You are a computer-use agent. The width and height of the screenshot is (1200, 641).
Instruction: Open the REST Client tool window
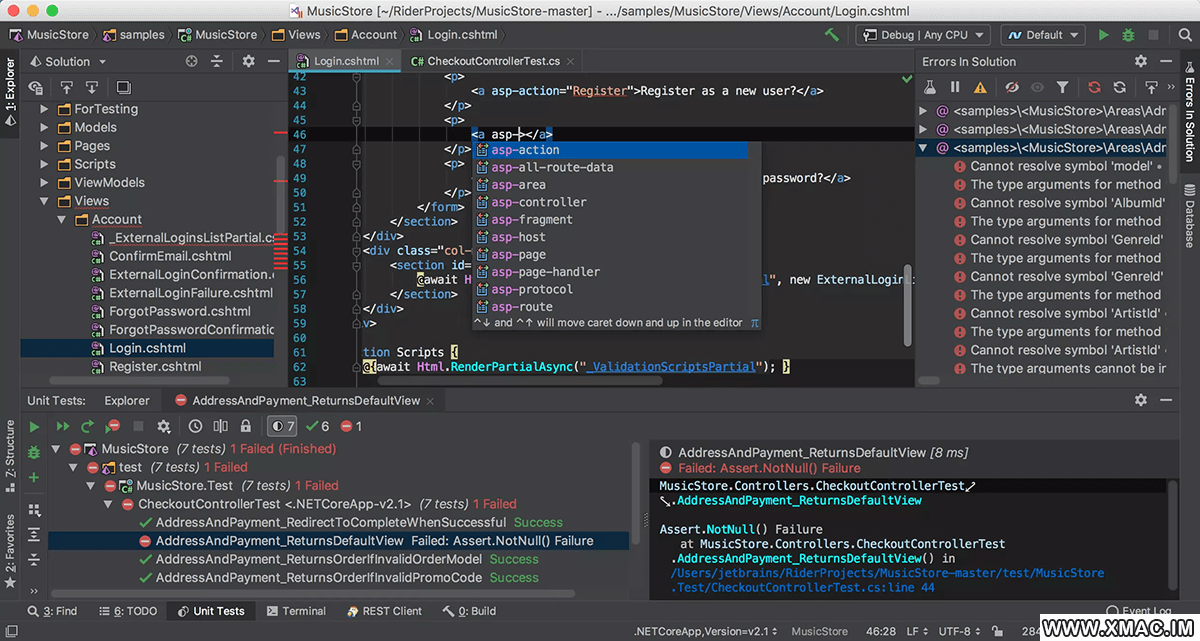click(385, 611)
